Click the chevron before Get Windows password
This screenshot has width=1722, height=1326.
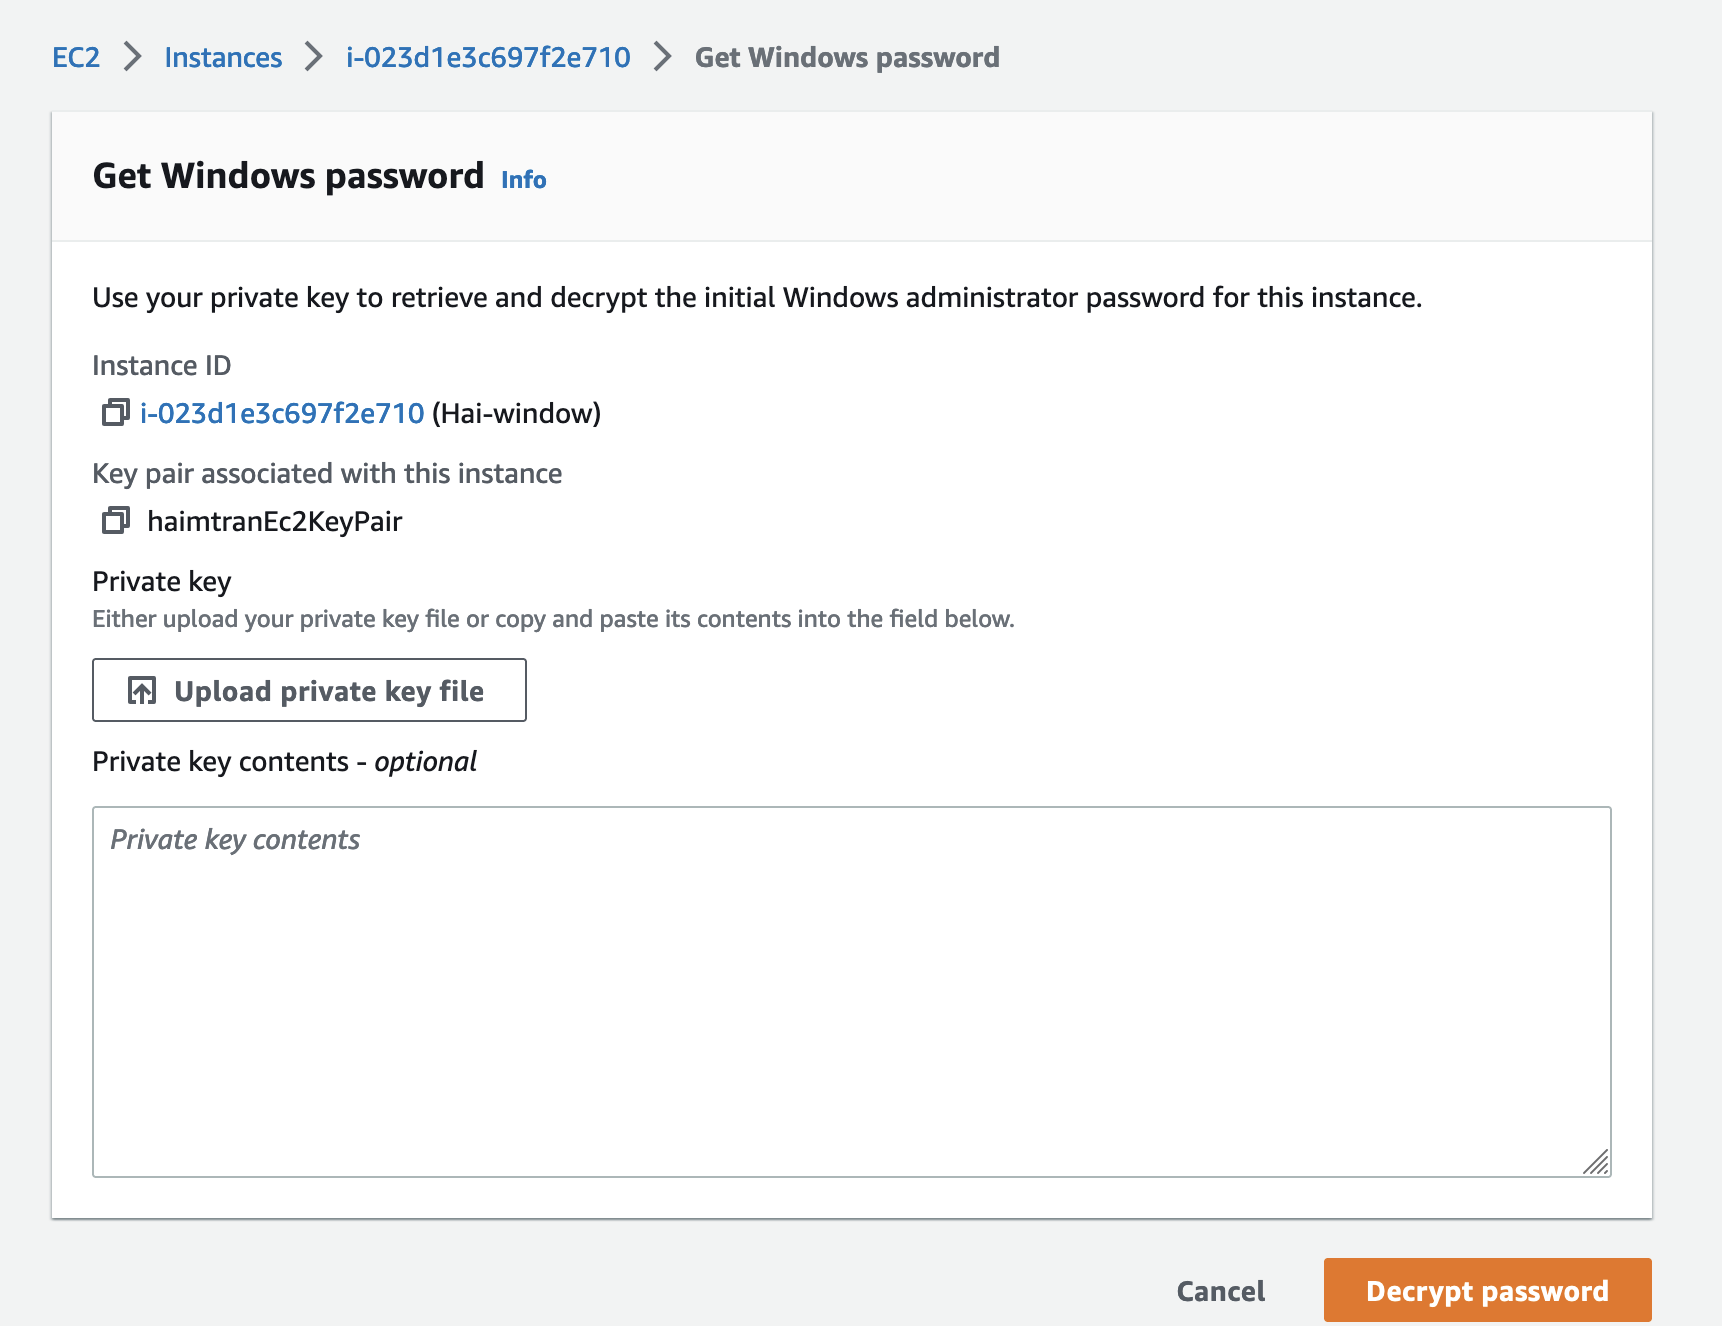click(662, 57)
